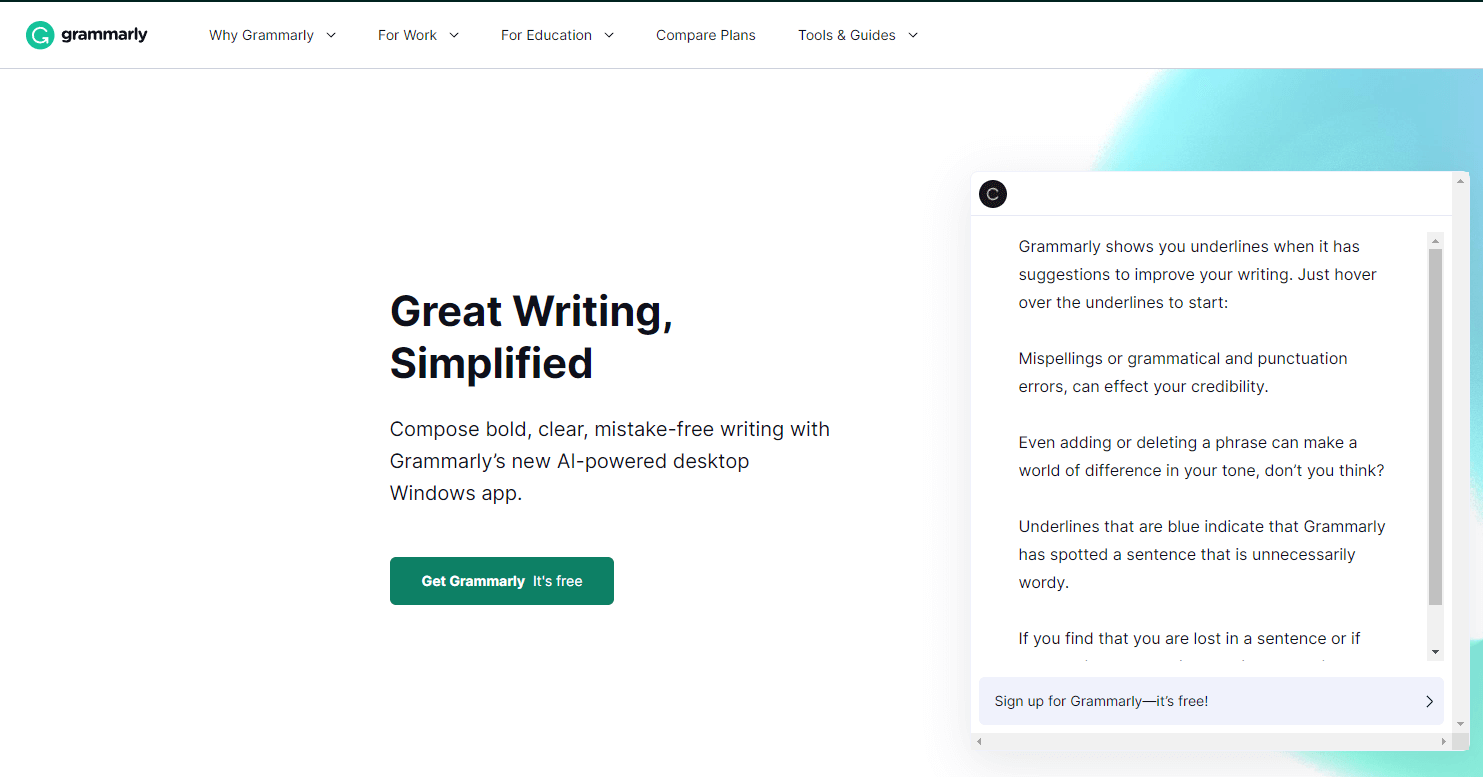Expand the Why Grammarly chevron
Screen dimensions: 1483x777
coord(331,35)
